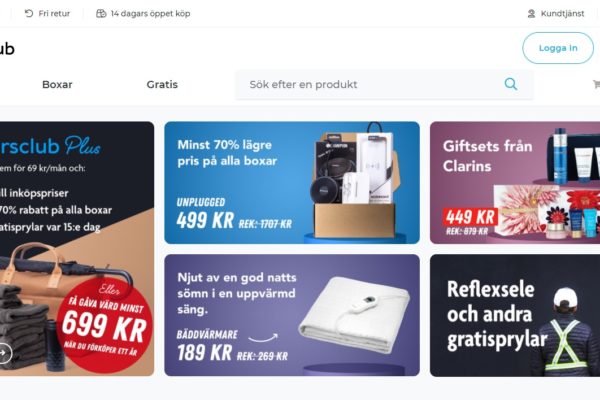Open the Fri retur info link

(54, 13)
